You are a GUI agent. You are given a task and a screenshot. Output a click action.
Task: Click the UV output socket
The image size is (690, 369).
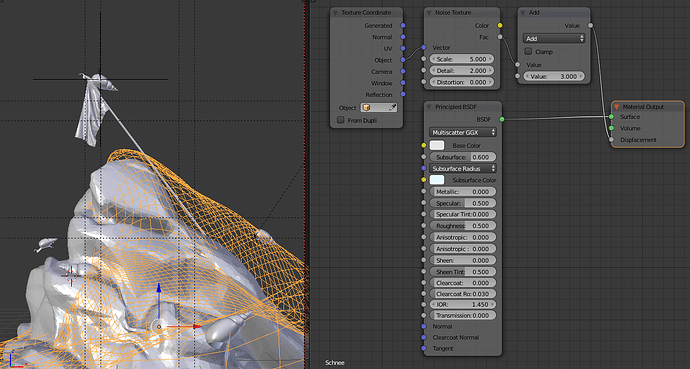[x=403, y=48]
